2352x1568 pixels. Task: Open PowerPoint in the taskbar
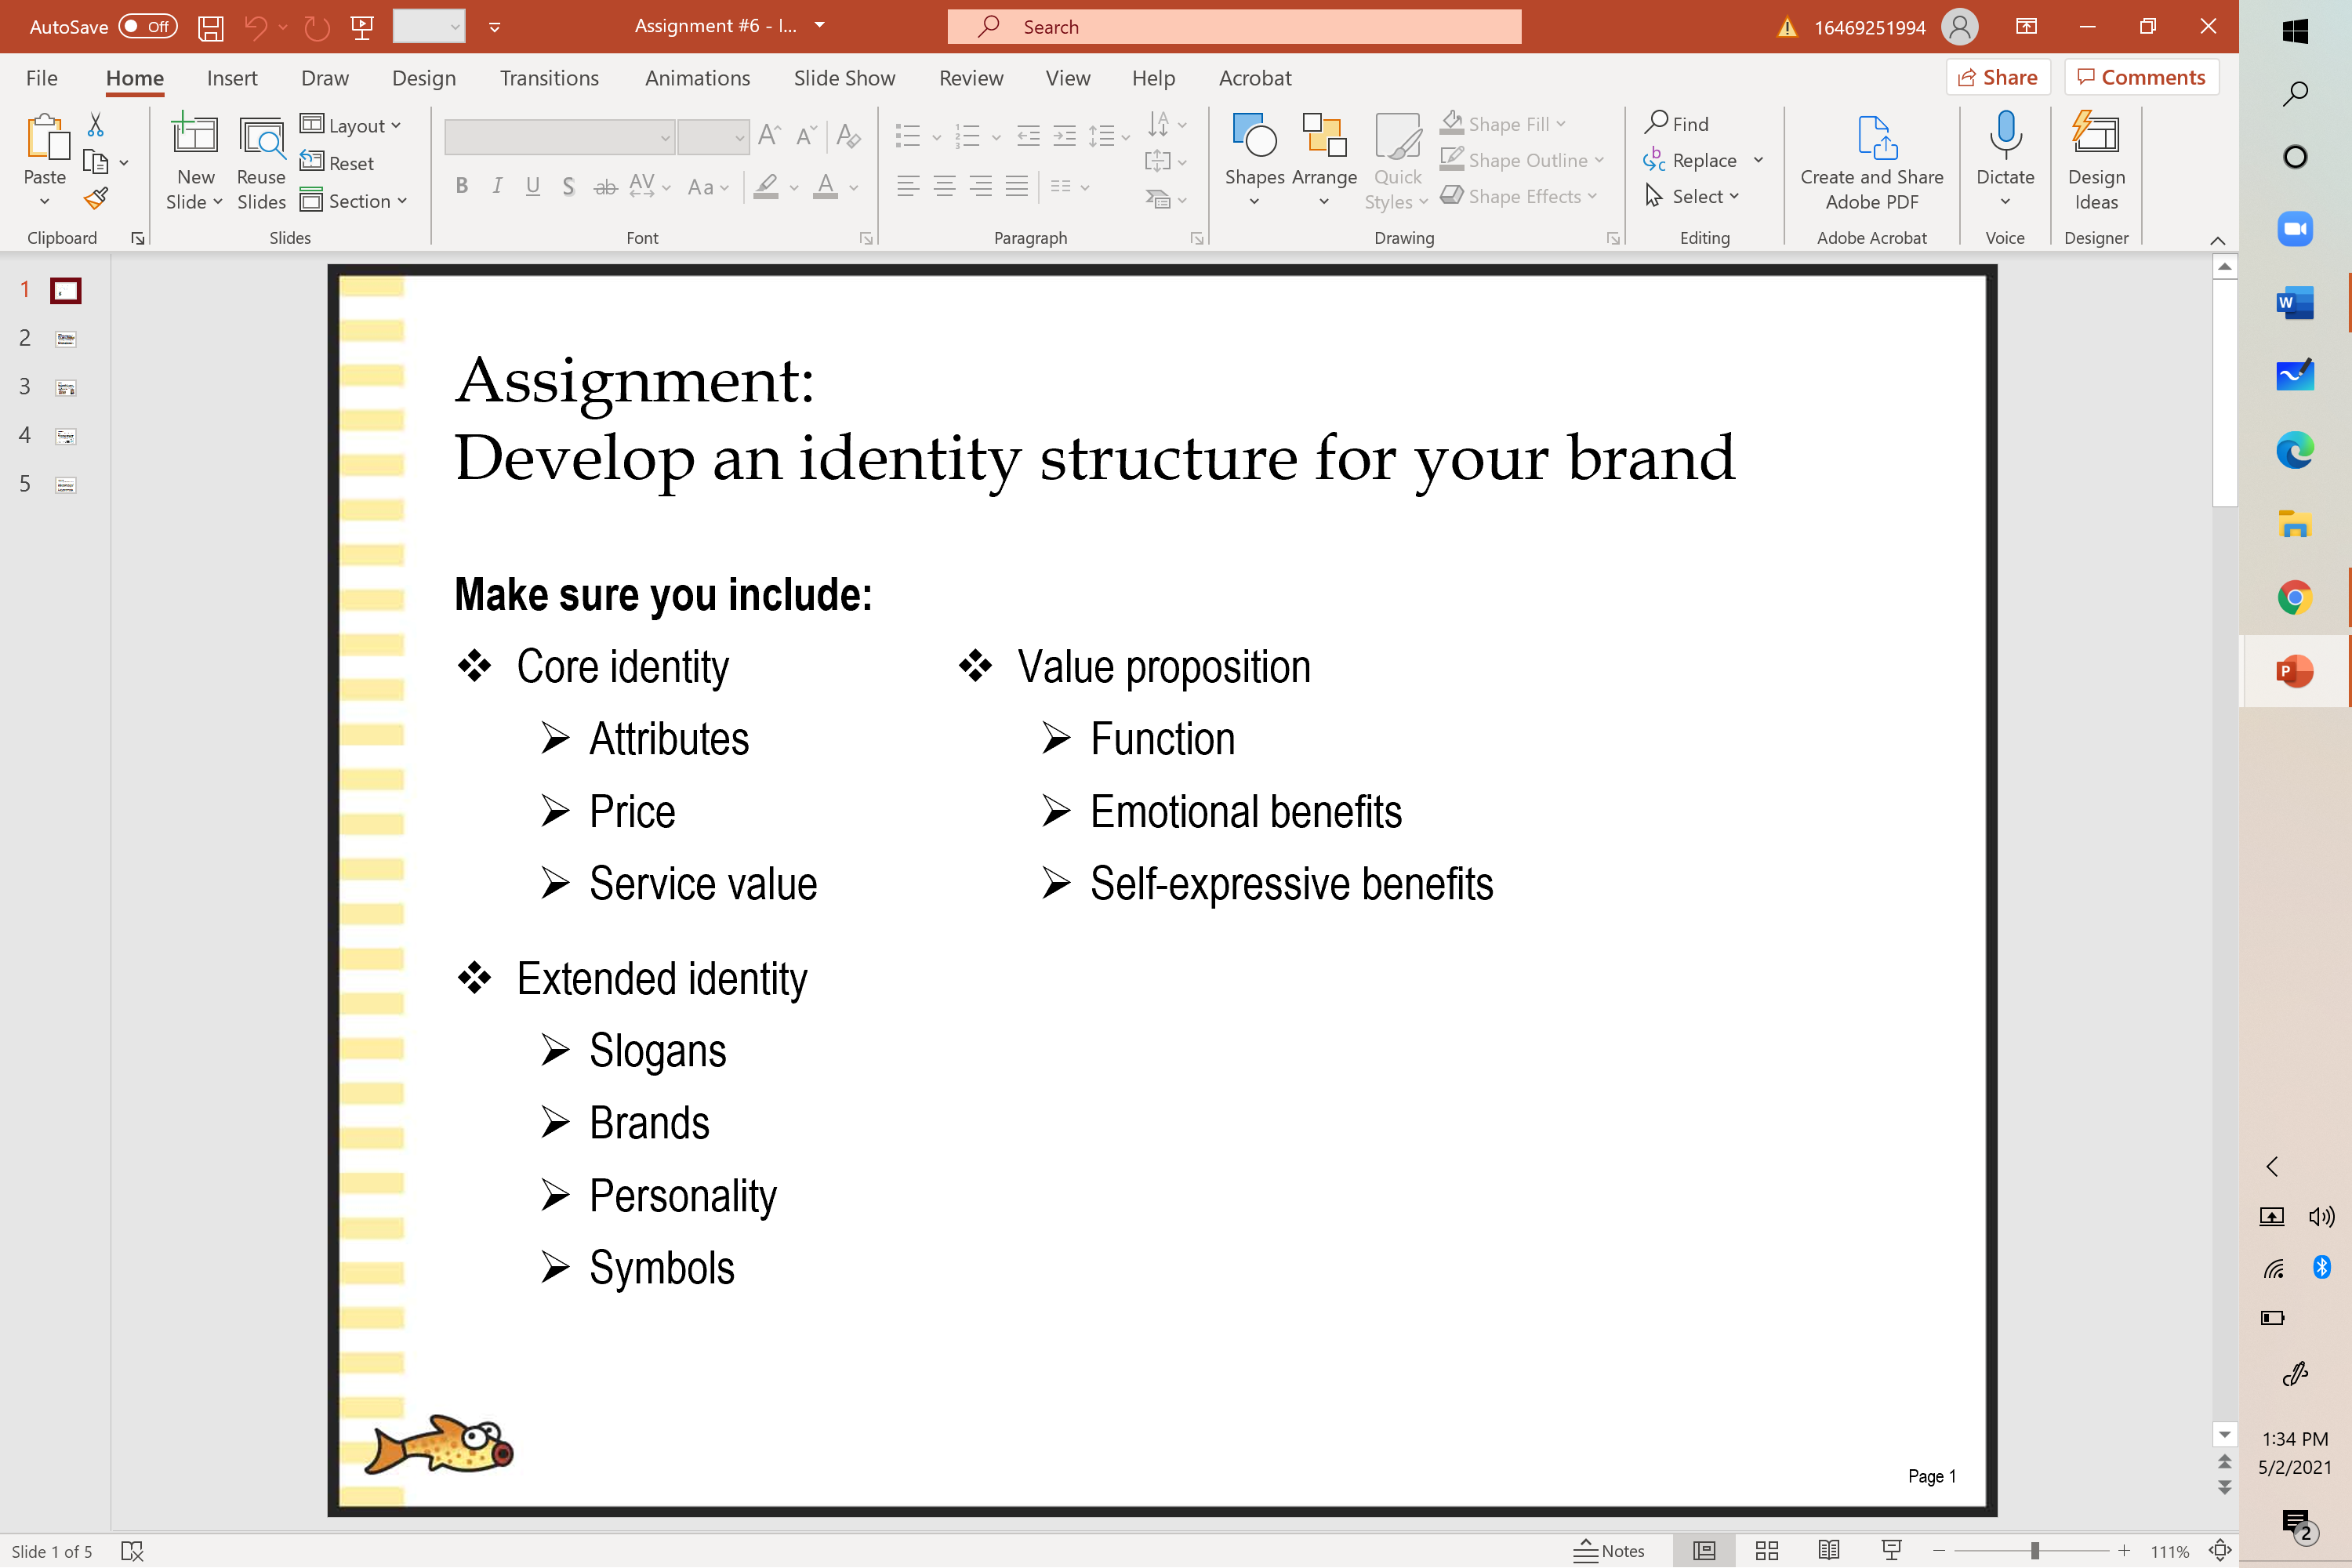pyautogui.click(x=2295, y=671)
